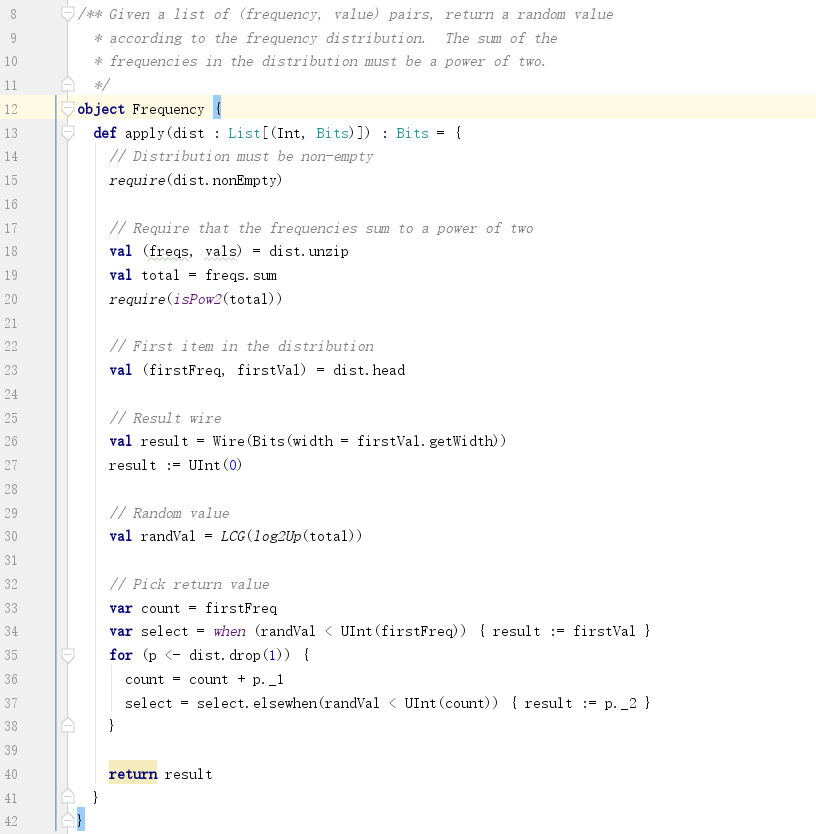Click comment '// First item in the distribution'
816x834 pixels.
pos(241,346)
